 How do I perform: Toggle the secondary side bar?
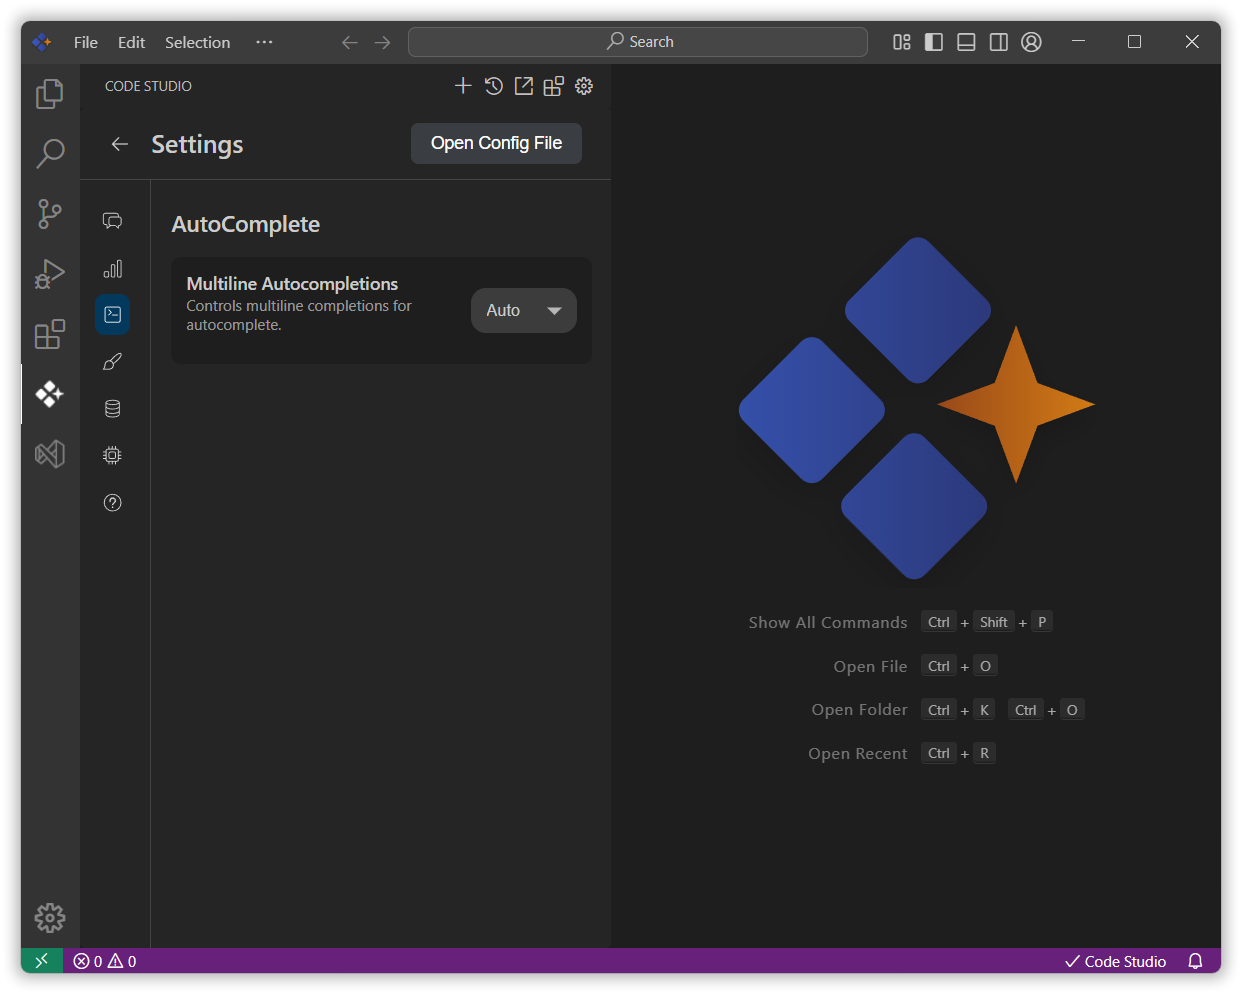pos(998,42)
